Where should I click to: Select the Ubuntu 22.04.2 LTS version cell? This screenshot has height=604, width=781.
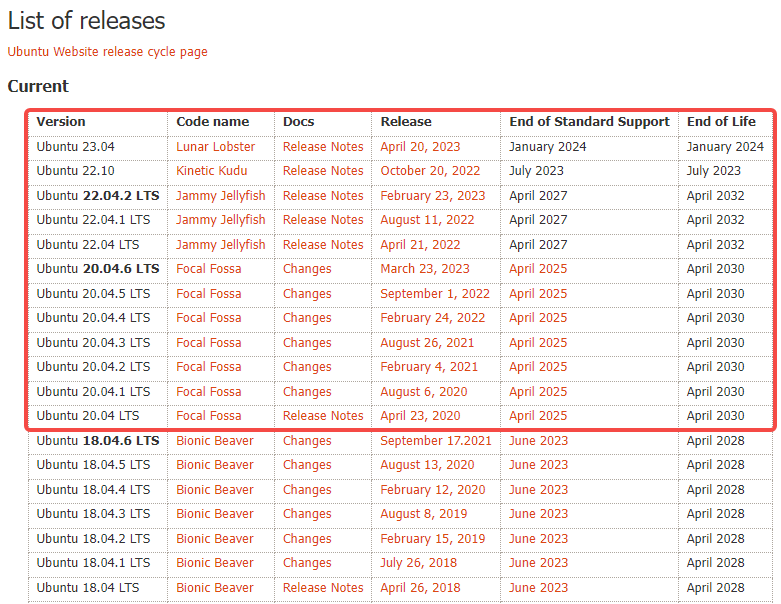click(x=98, y=196)
